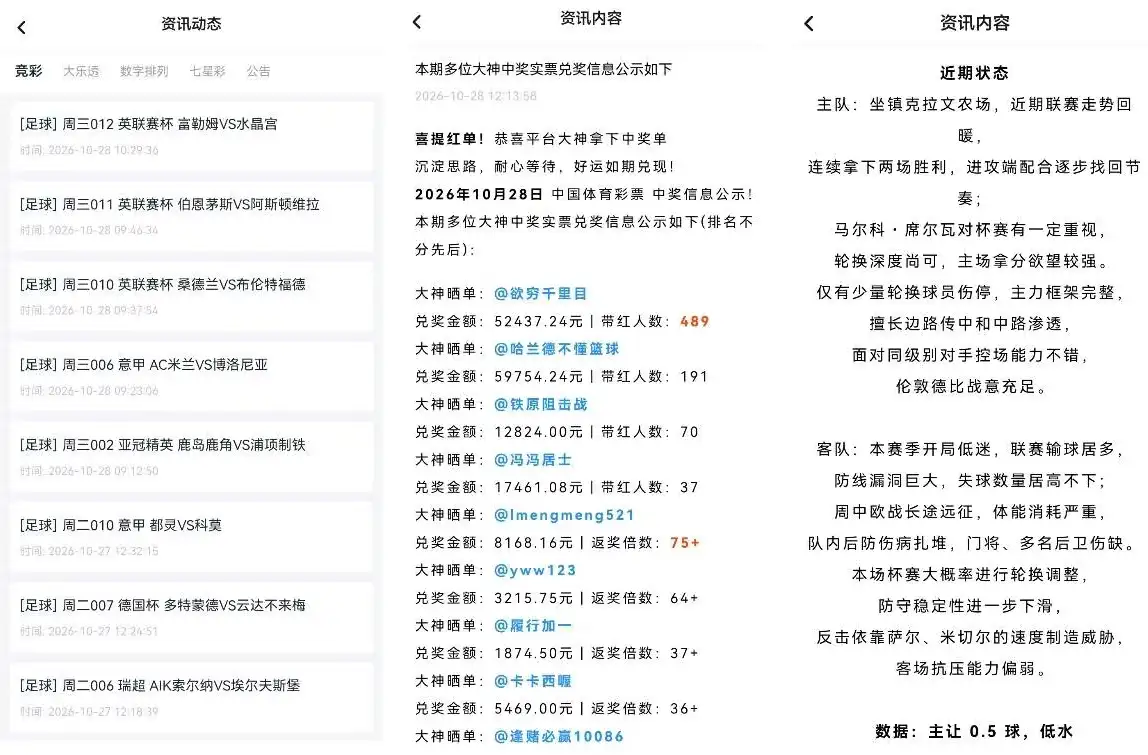Click the 资讯动态 page title
The height and width of the screenshot is (755, 1148).
[191, 23]
